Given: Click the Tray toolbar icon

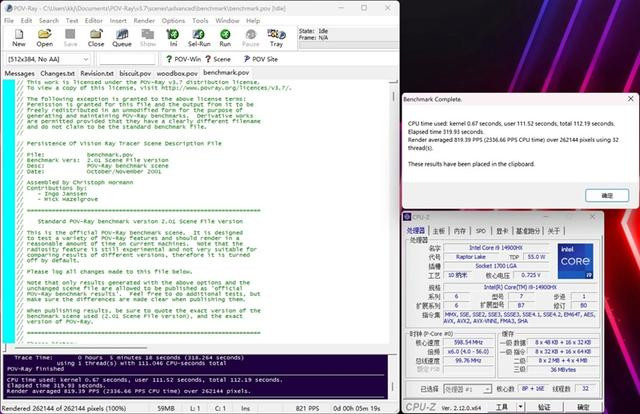Looking at the screenshot, I should pyautogui.click(x=276, y=38).
